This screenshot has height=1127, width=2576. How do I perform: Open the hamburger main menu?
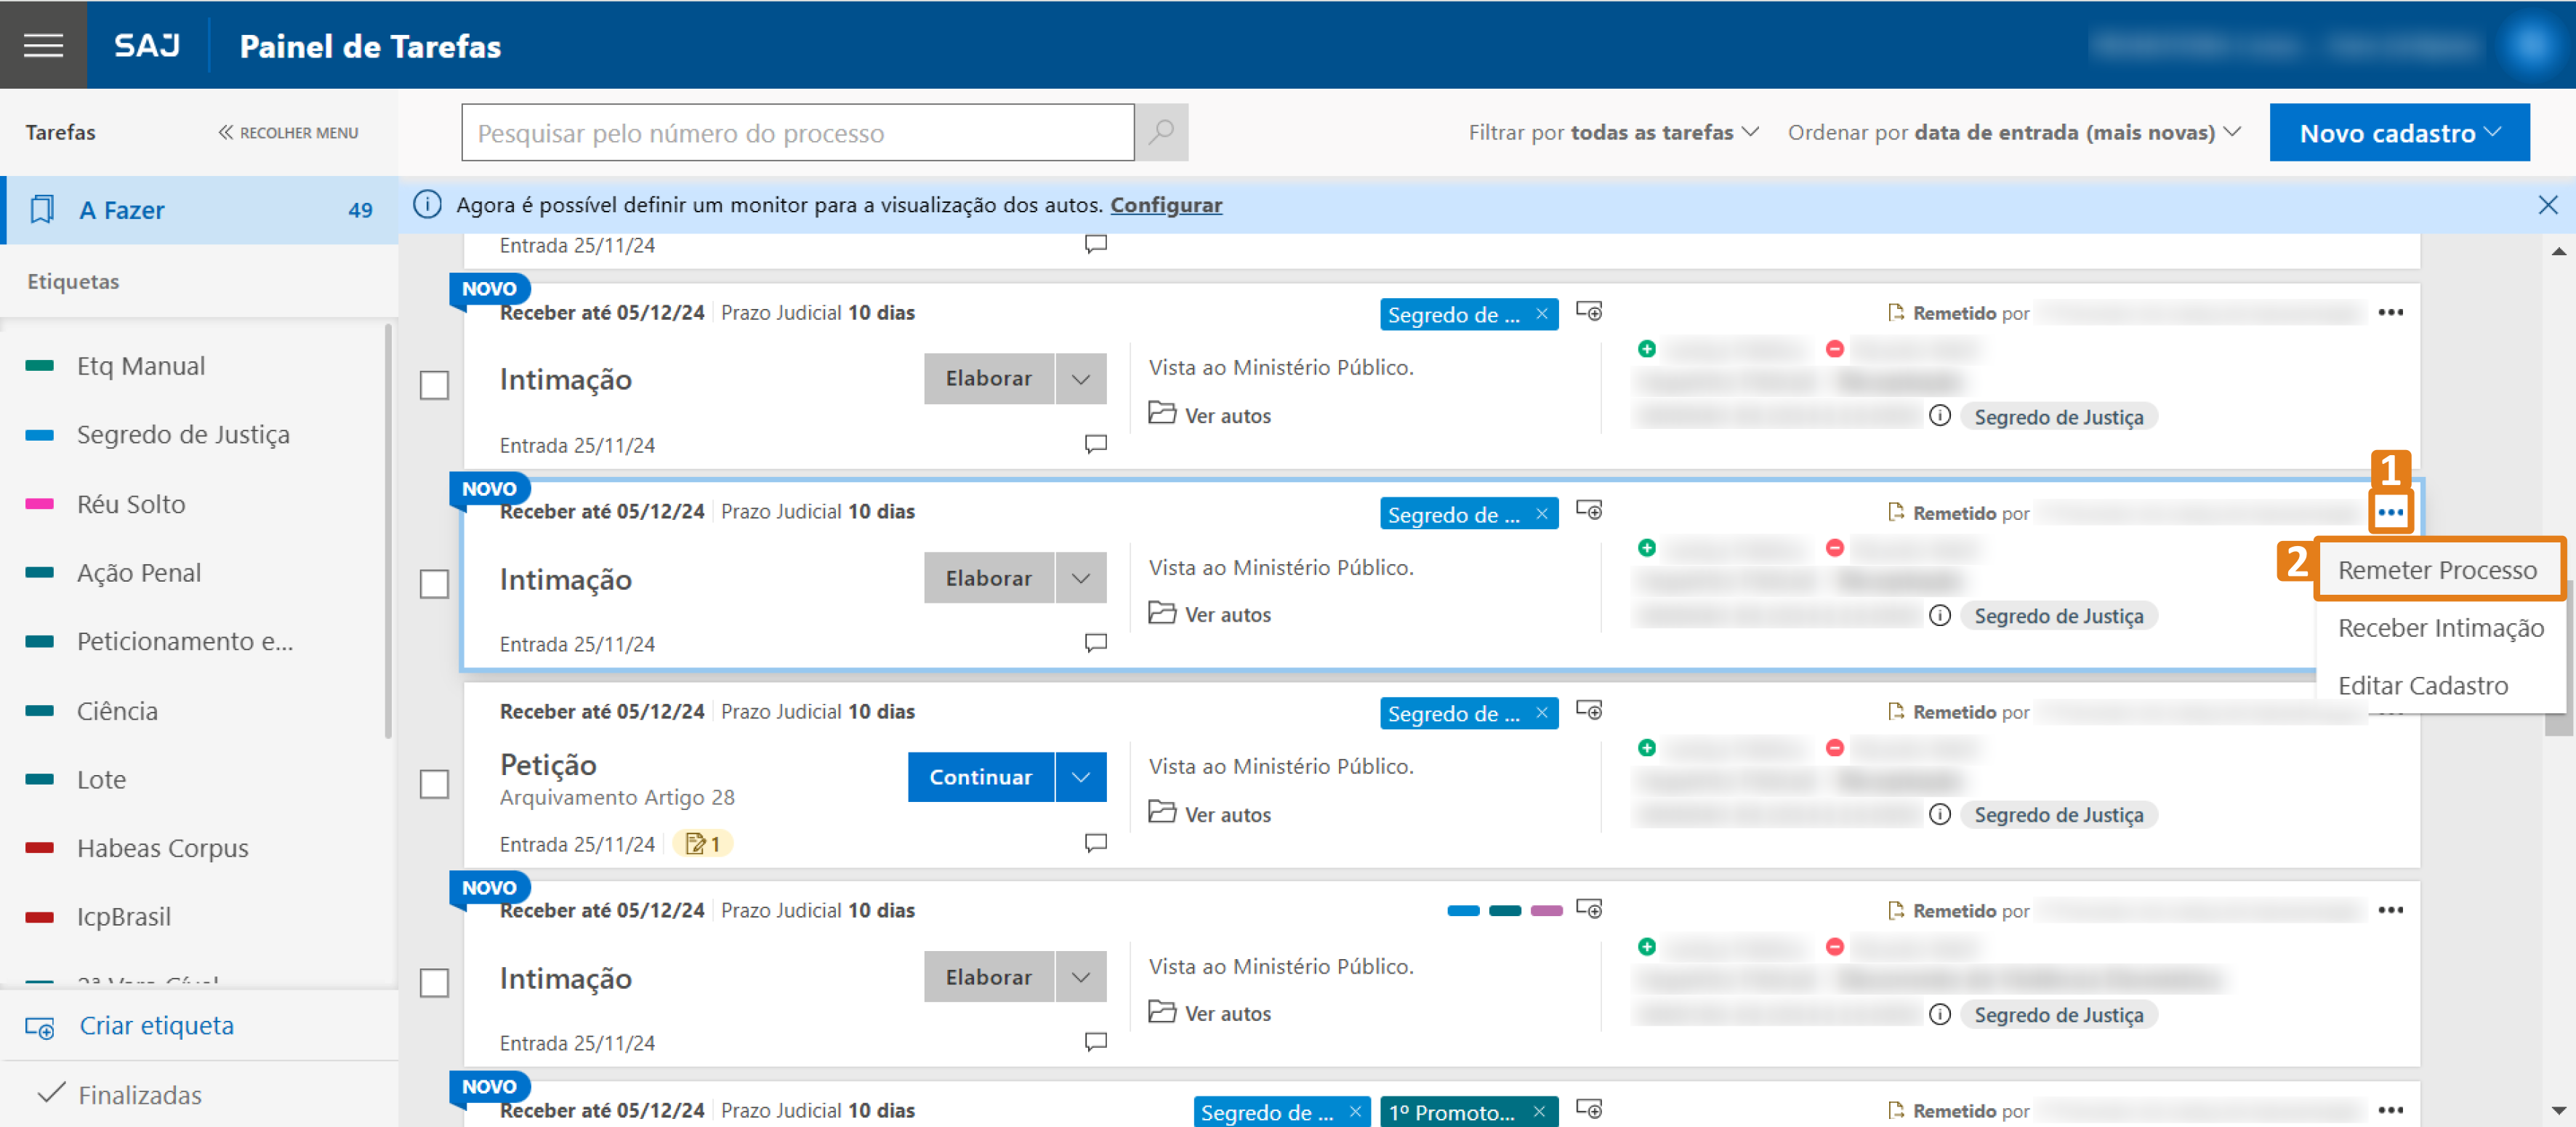[x=43, y=45]
